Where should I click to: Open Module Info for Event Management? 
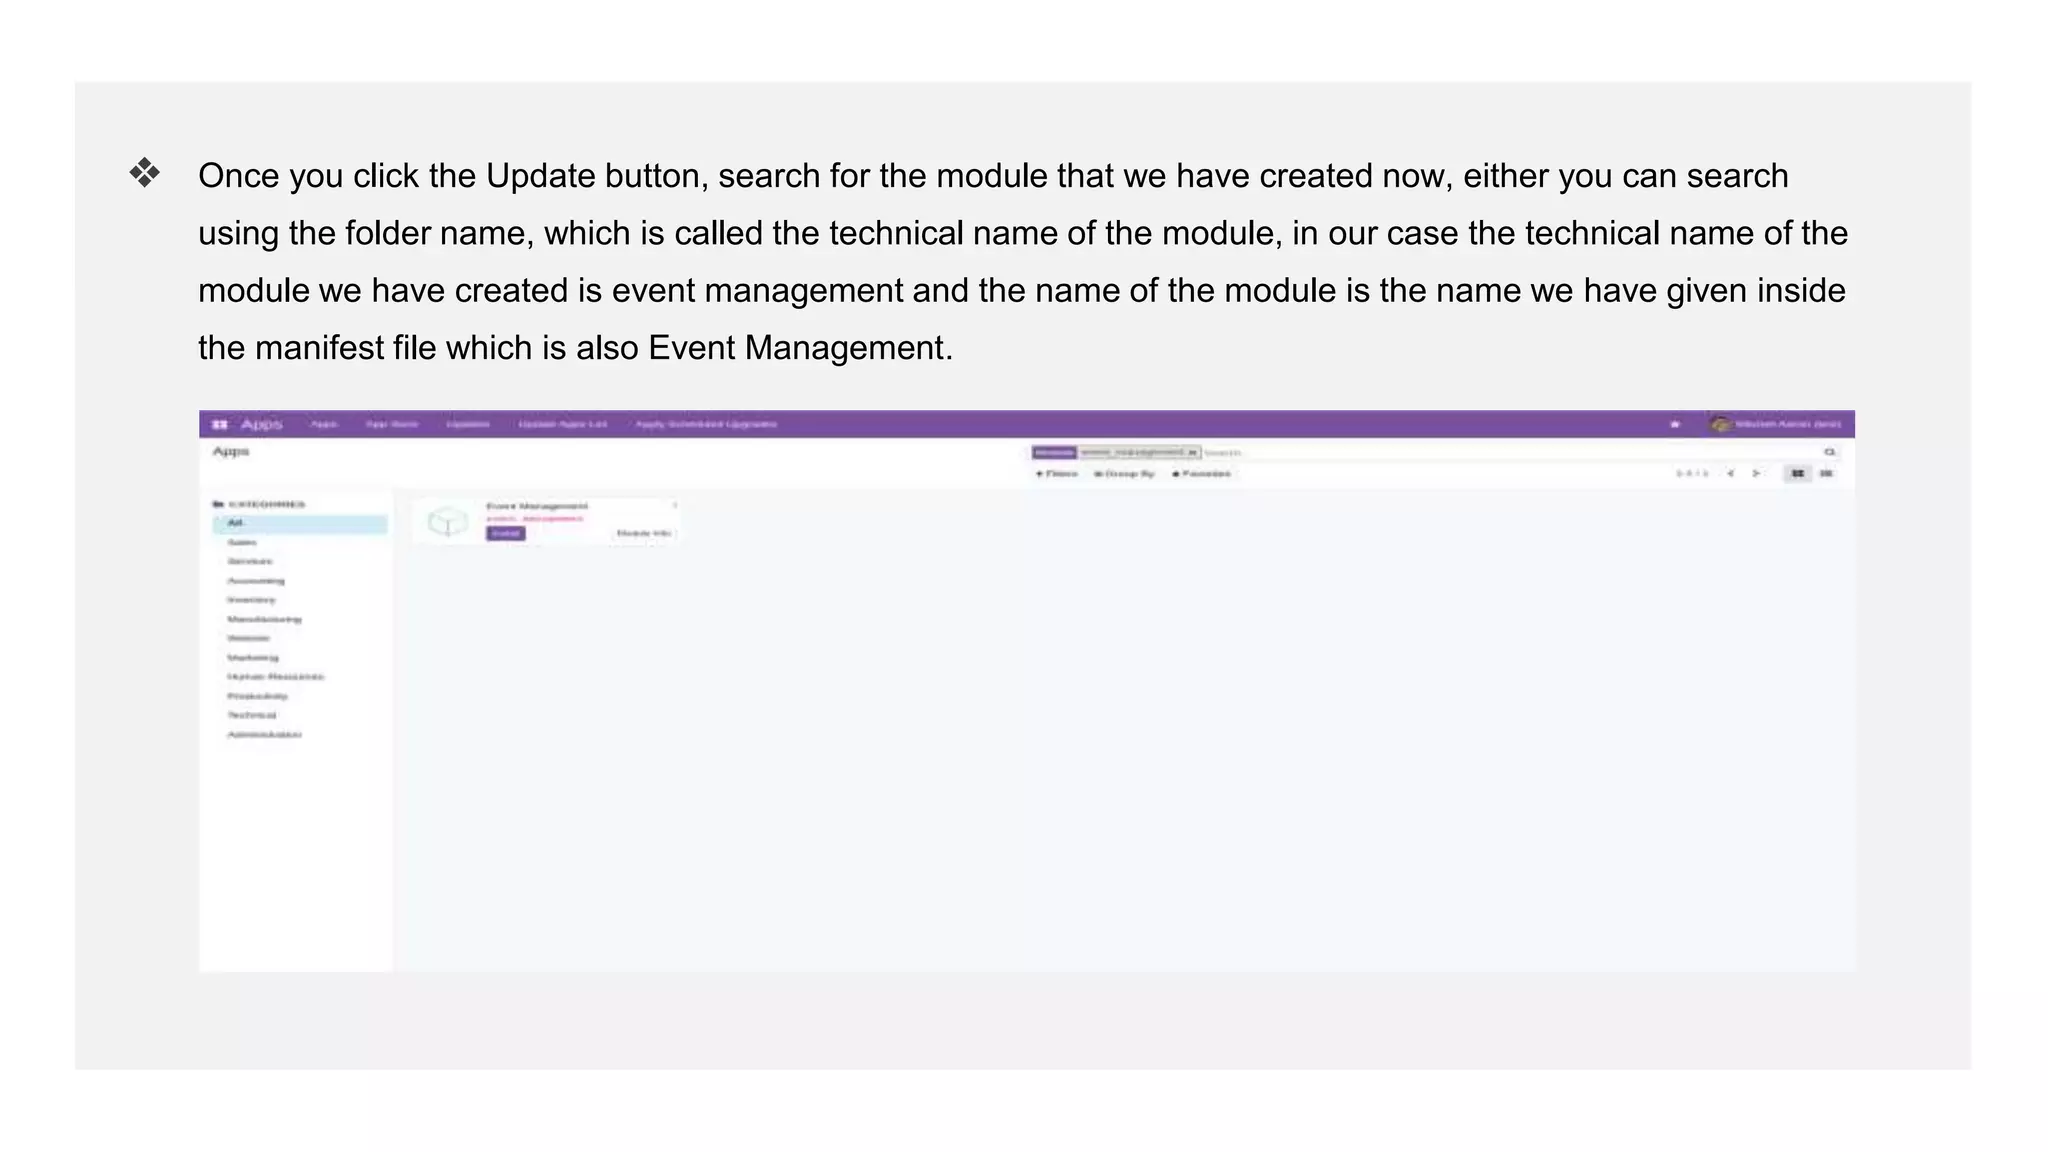643,533
